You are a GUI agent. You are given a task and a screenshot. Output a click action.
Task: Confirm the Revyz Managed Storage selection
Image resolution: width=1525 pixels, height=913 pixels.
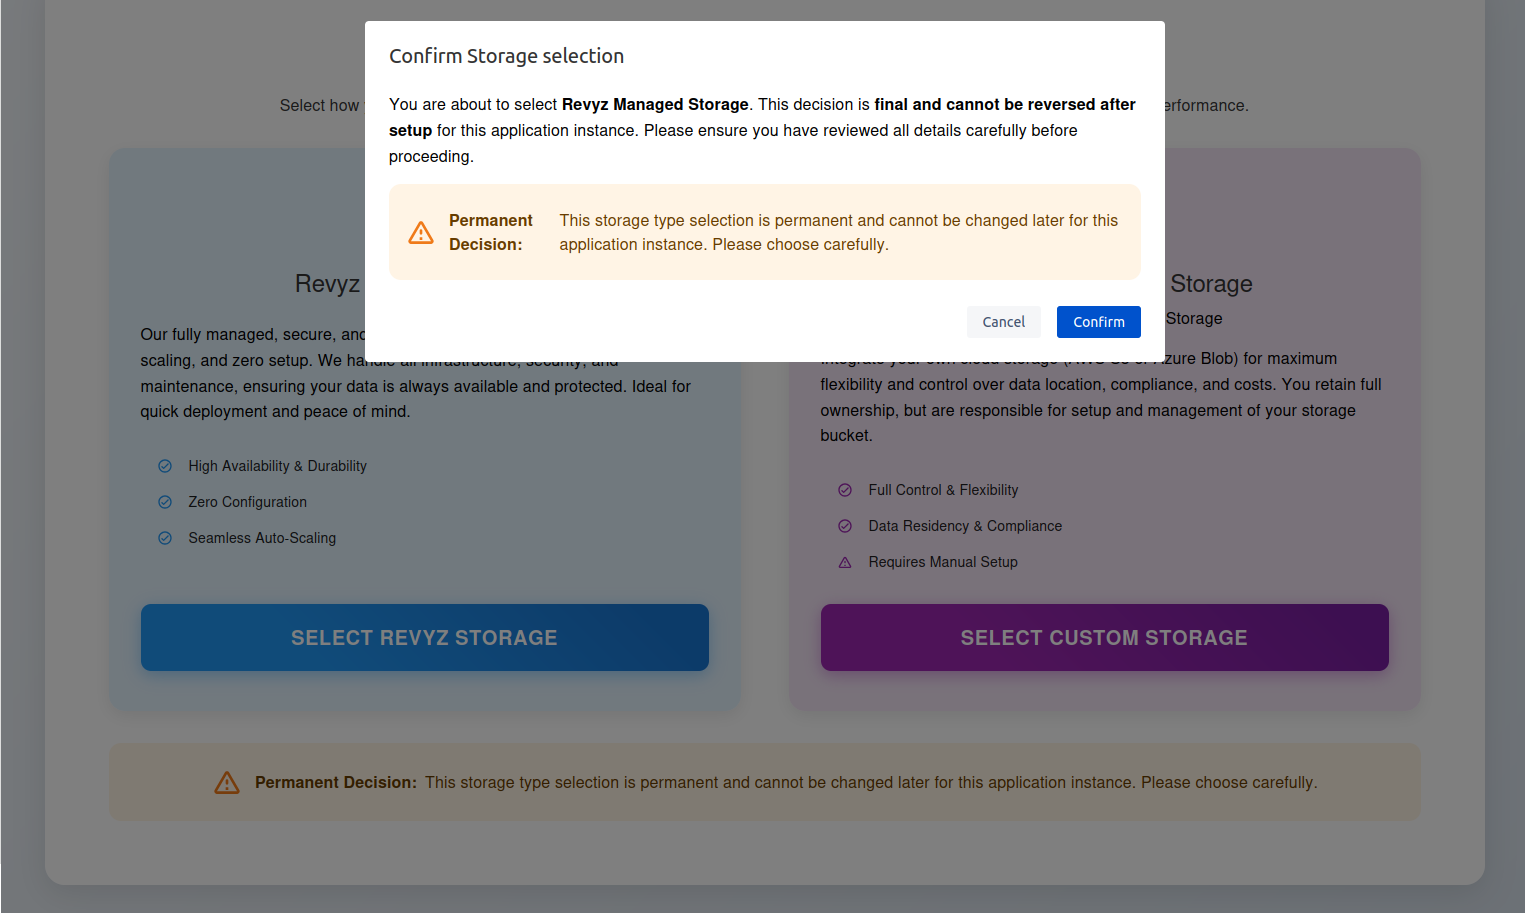pyautogui.click(x=1098, y=322)
